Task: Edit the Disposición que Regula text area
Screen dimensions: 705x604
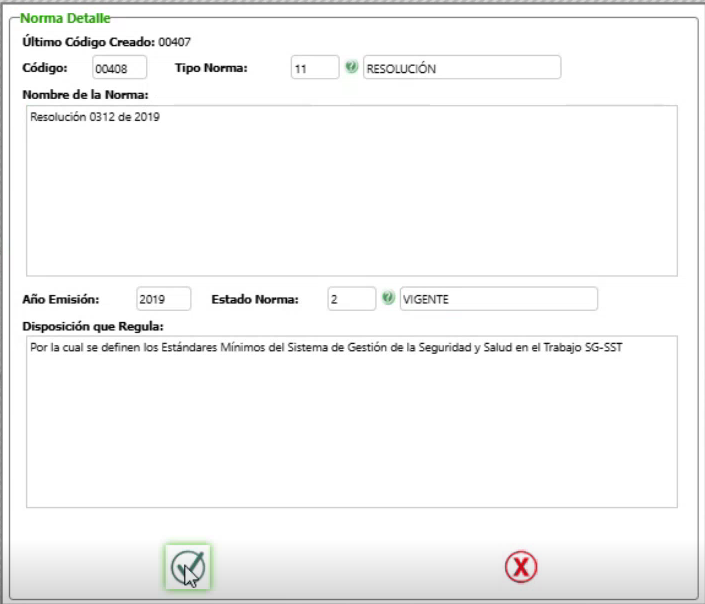Action: tap(352, 422)
